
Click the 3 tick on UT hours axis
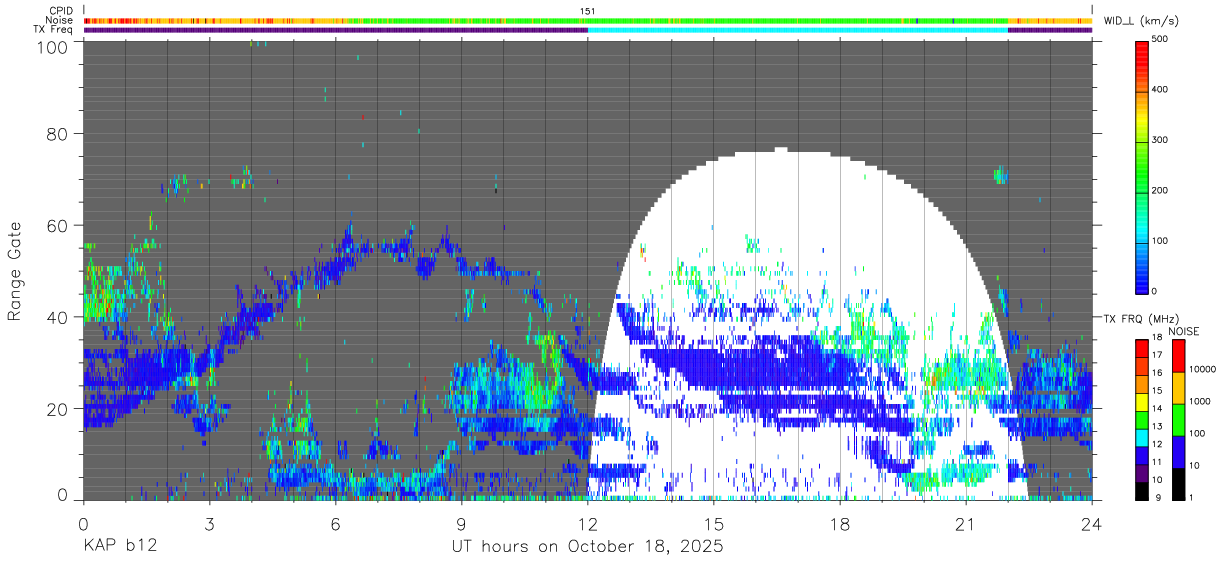[209, 523]
